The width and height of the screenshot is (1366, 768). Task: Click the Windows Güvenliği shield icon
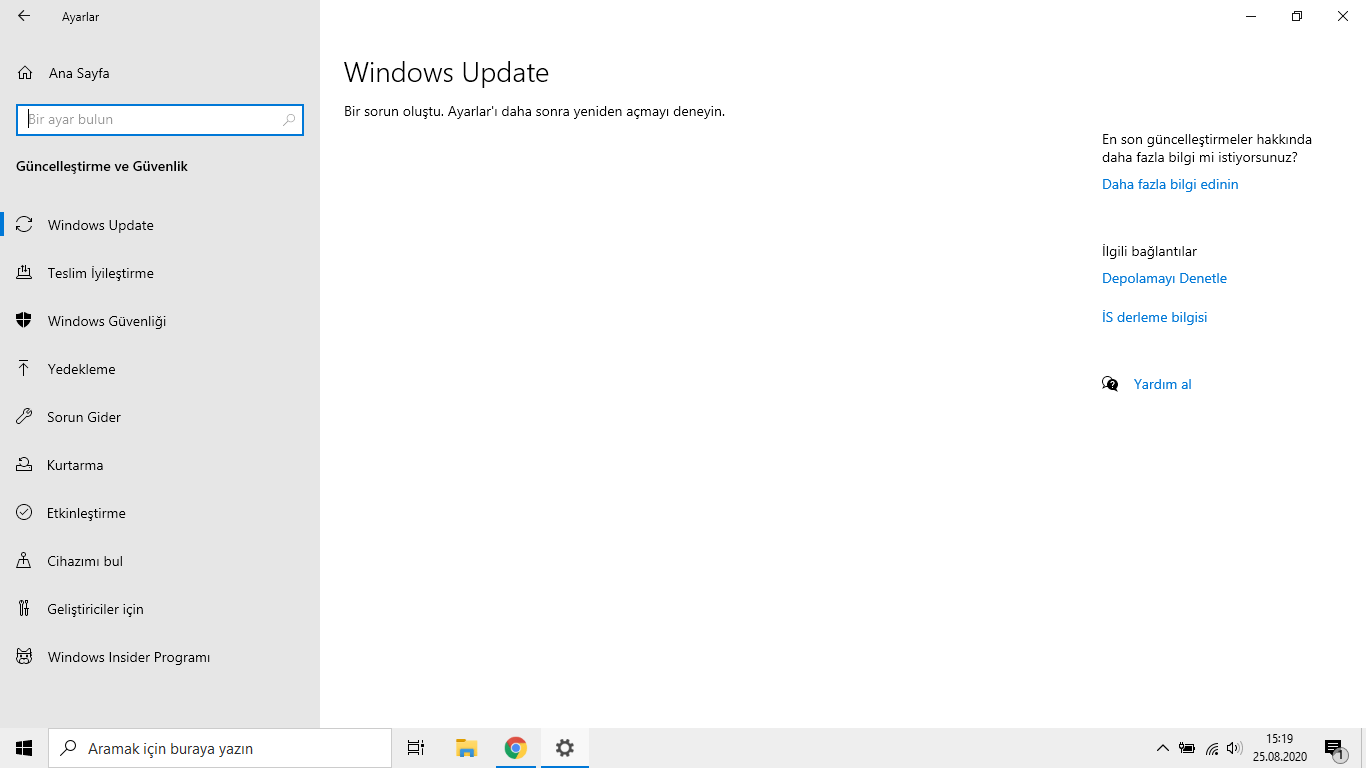click(x=25, y=321)
